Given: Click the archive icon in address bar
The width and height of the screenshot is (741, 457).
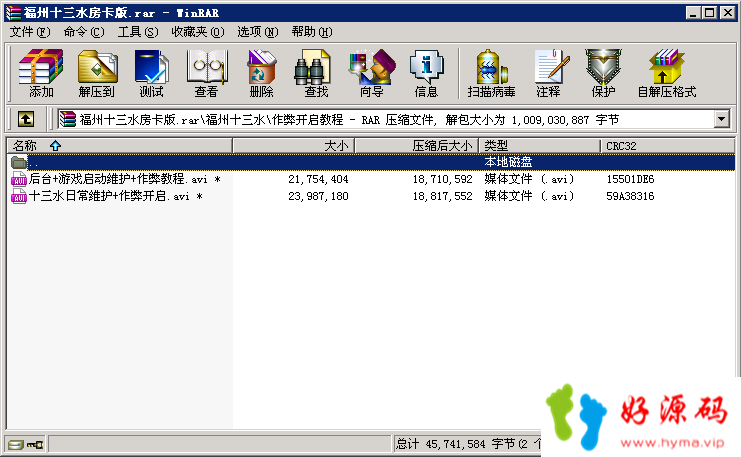Looking at the screenshot, I should pyautogui.click(x=68, y=119).
